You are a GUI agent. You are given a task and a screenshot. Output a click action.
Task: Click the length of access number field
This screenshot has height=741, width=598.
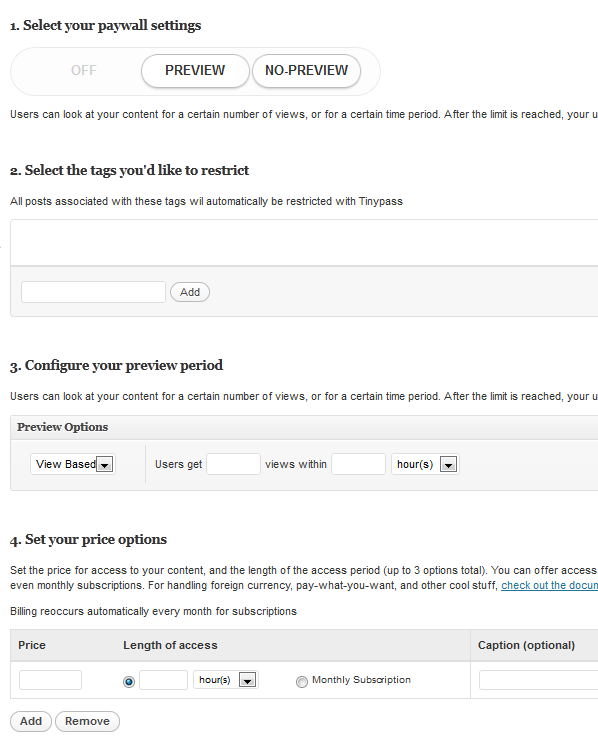pos(164,680)
